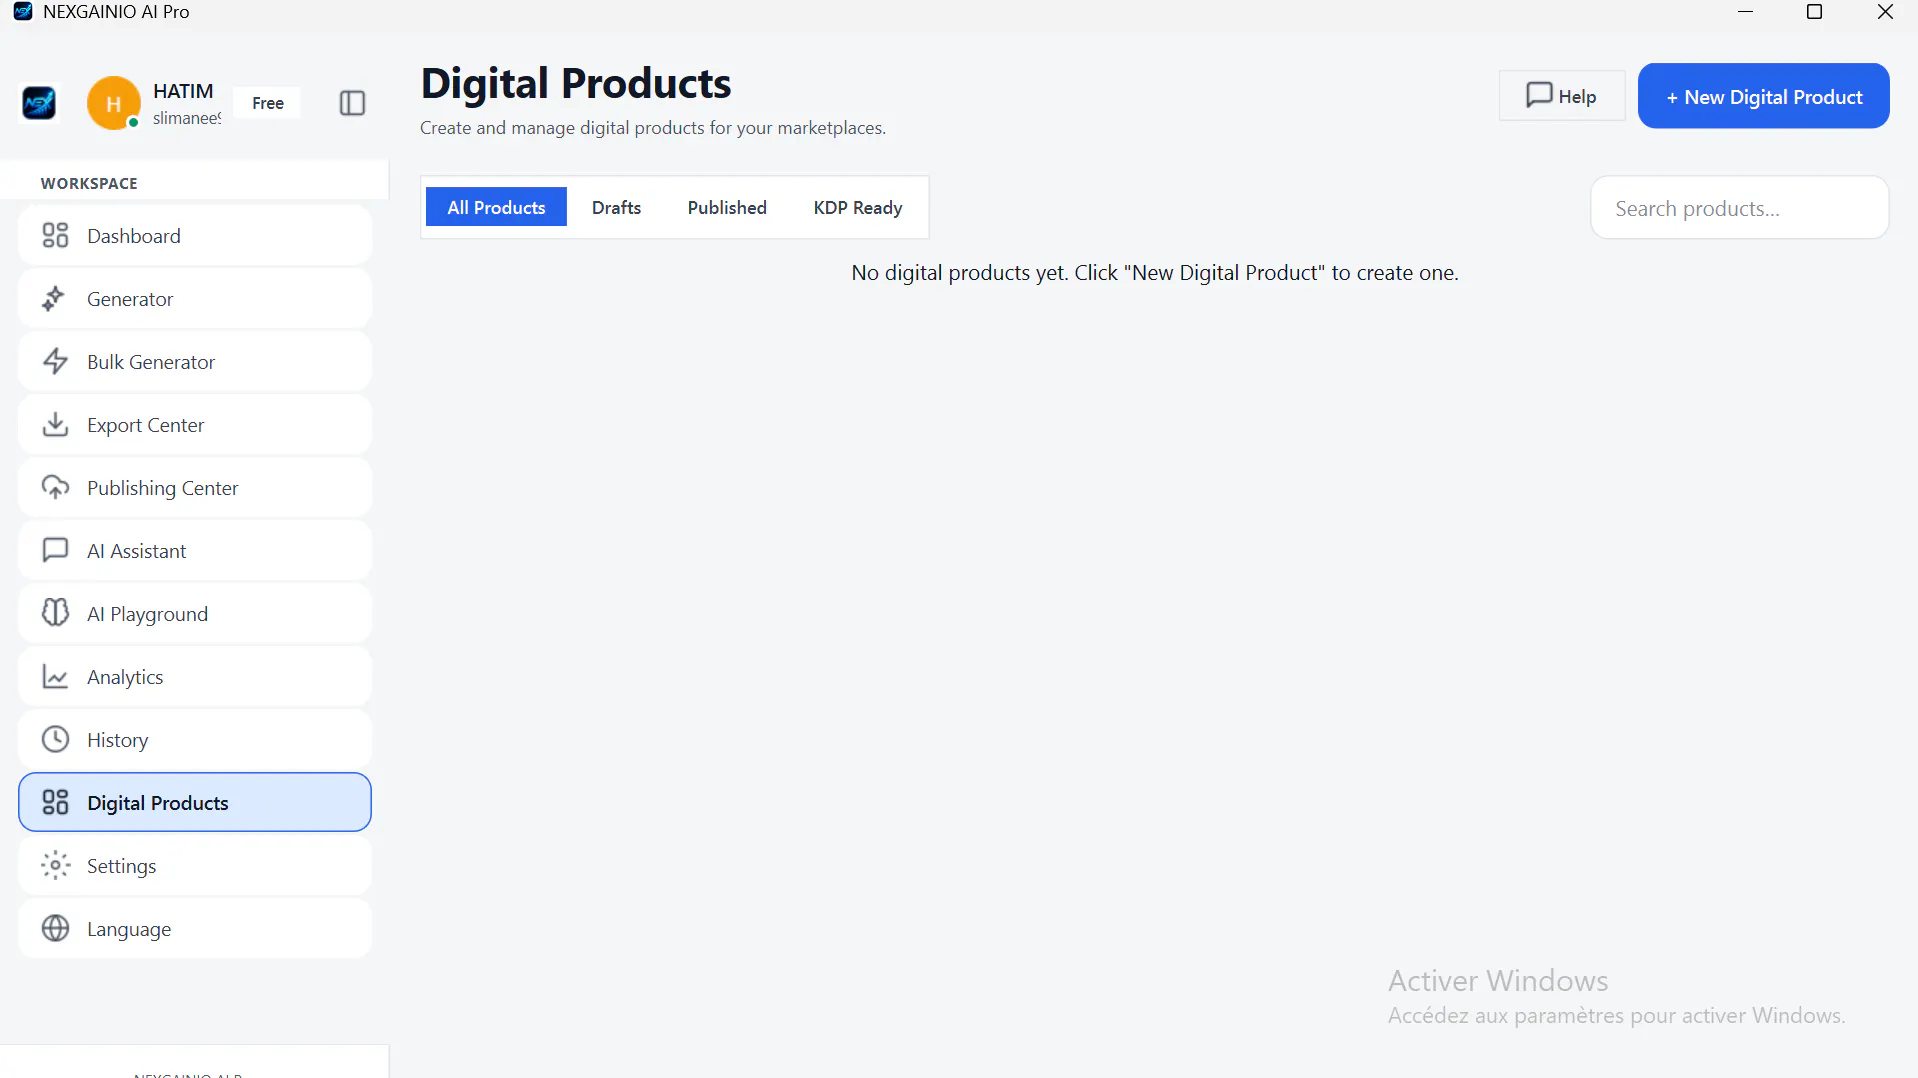The image size is (1918, 1078).
Task: Open AI Playground brain icon
Action: click(55, 613)
